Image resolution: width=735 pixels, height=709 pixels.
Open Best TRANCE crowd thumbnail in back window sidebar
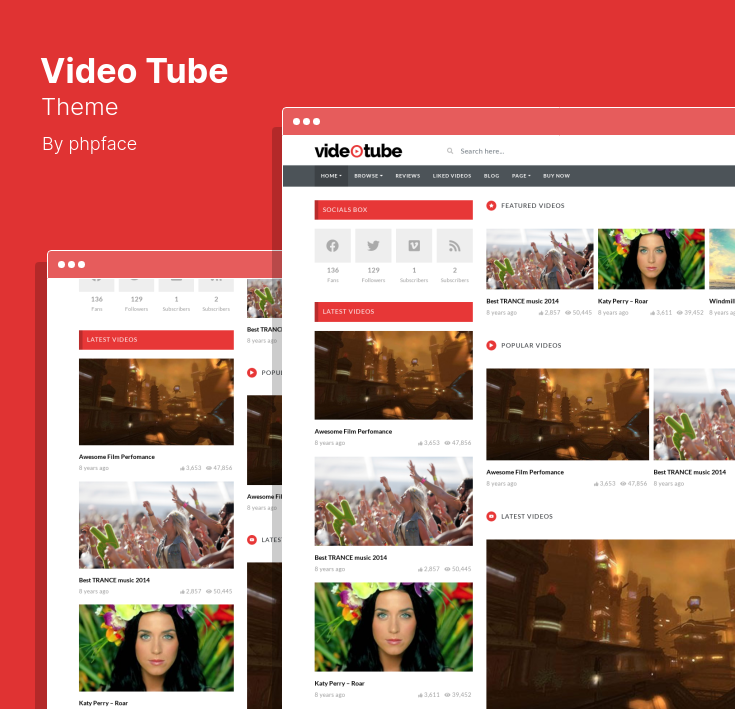click(x=156, y=525)
